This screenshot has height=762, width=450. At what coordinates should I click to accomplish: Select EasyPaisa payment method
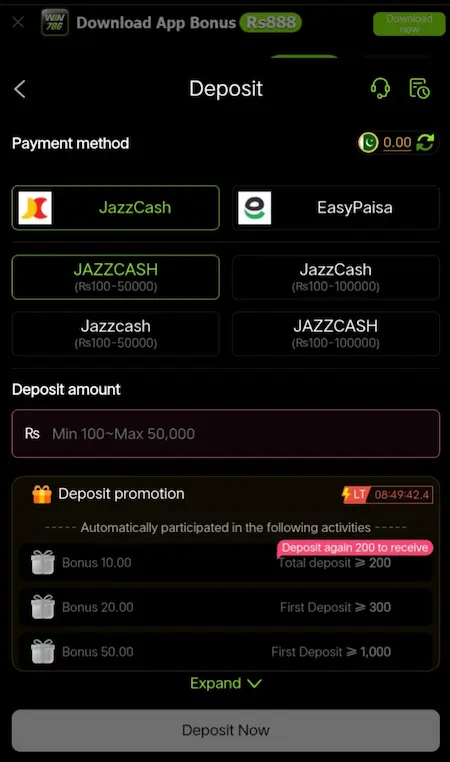click(x=336, y=208)
